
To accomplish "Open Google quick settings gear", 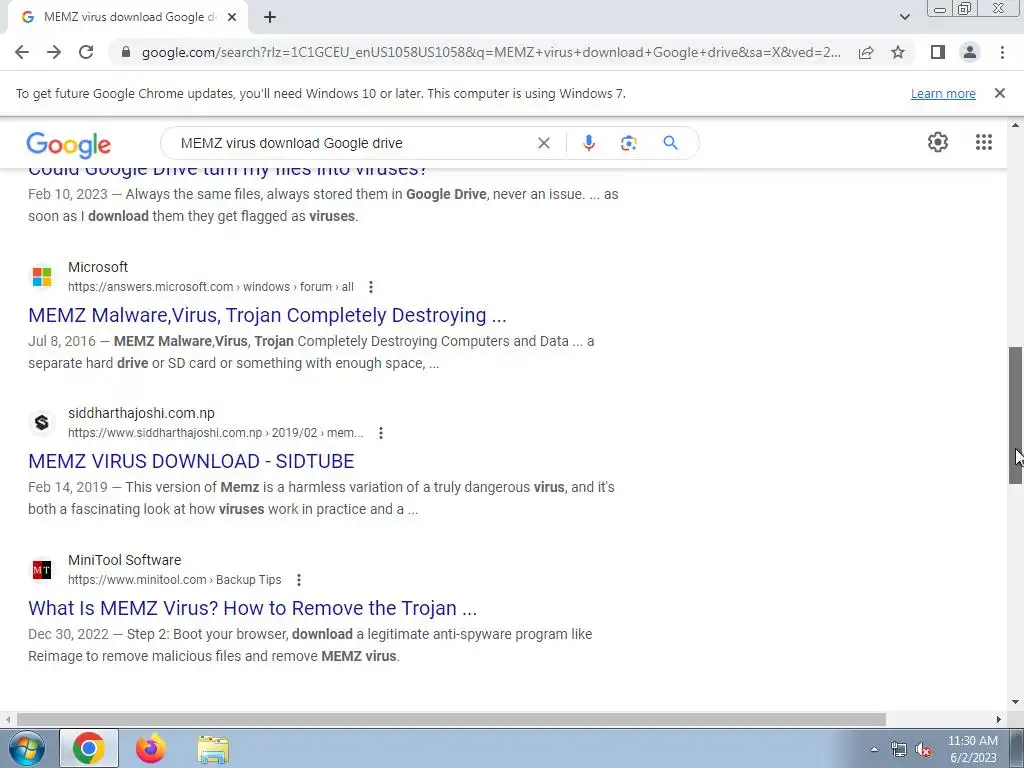I will pyautogui.click(x=938, y=142).
